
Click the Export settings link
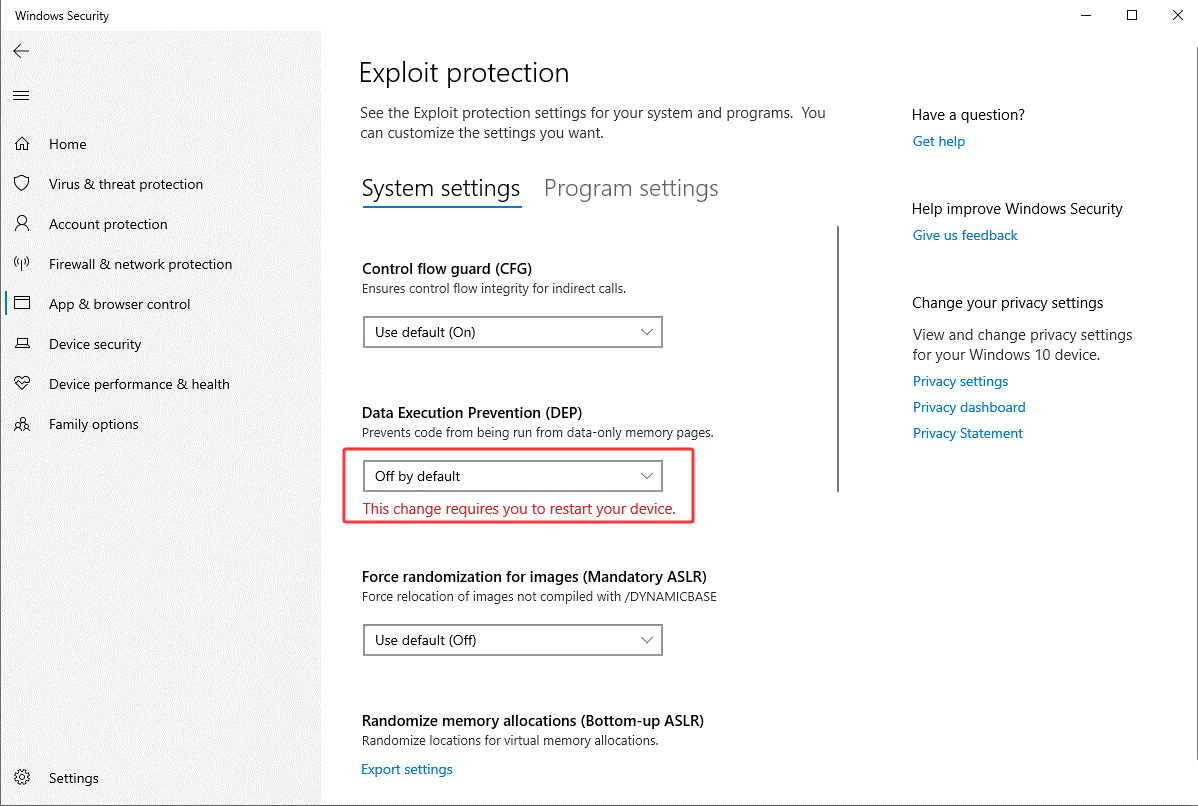click(x=407, y=769)
